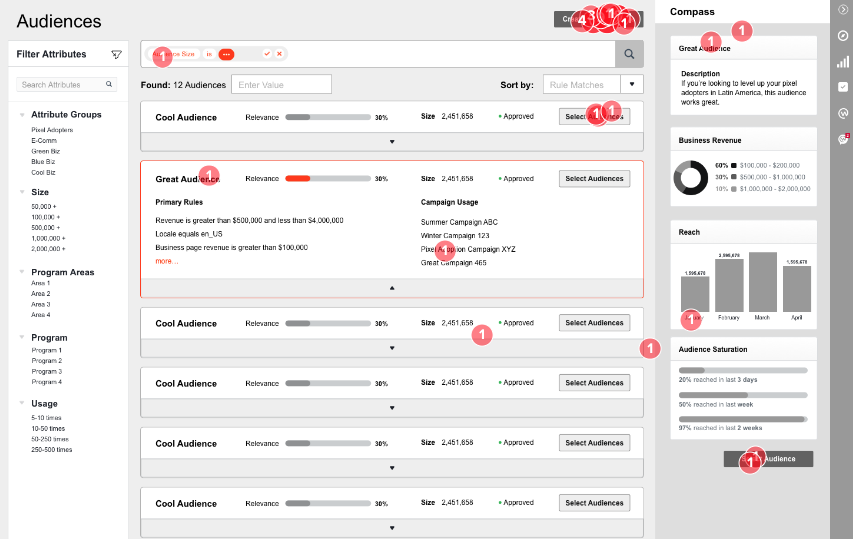Click the bar chart analytics sidebar icon

click(843, 62)
